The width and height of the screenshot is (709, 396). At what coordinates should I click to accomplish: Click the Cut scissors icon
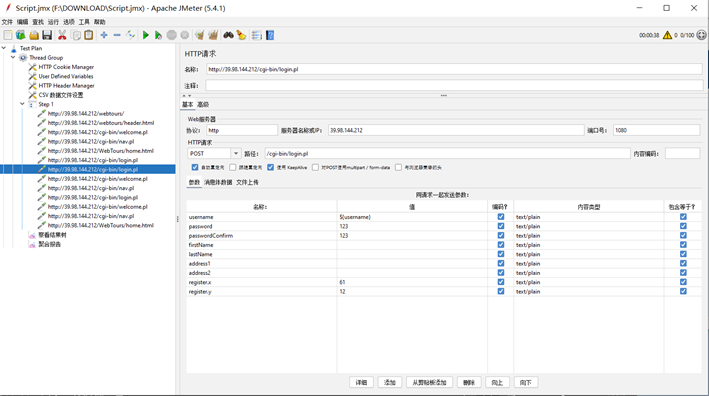[62, 35]
